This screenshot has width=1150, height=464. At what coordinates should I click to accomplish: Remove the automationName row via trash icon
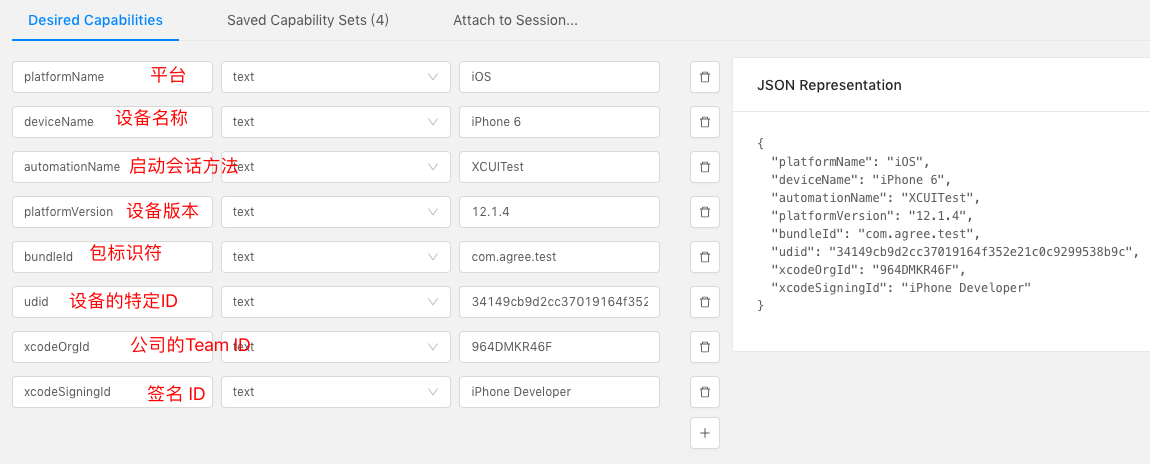pos(704,167)
